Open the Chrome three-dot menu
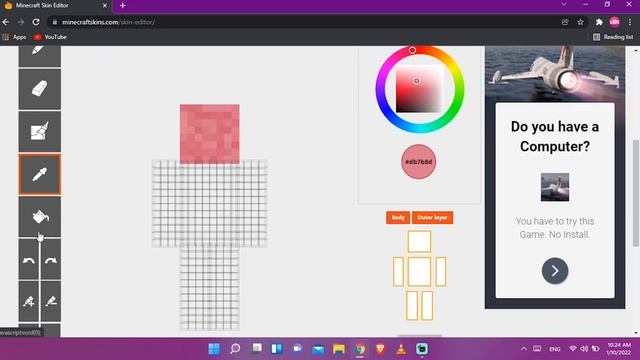The image size is (640, 360). tap(630, 22)
